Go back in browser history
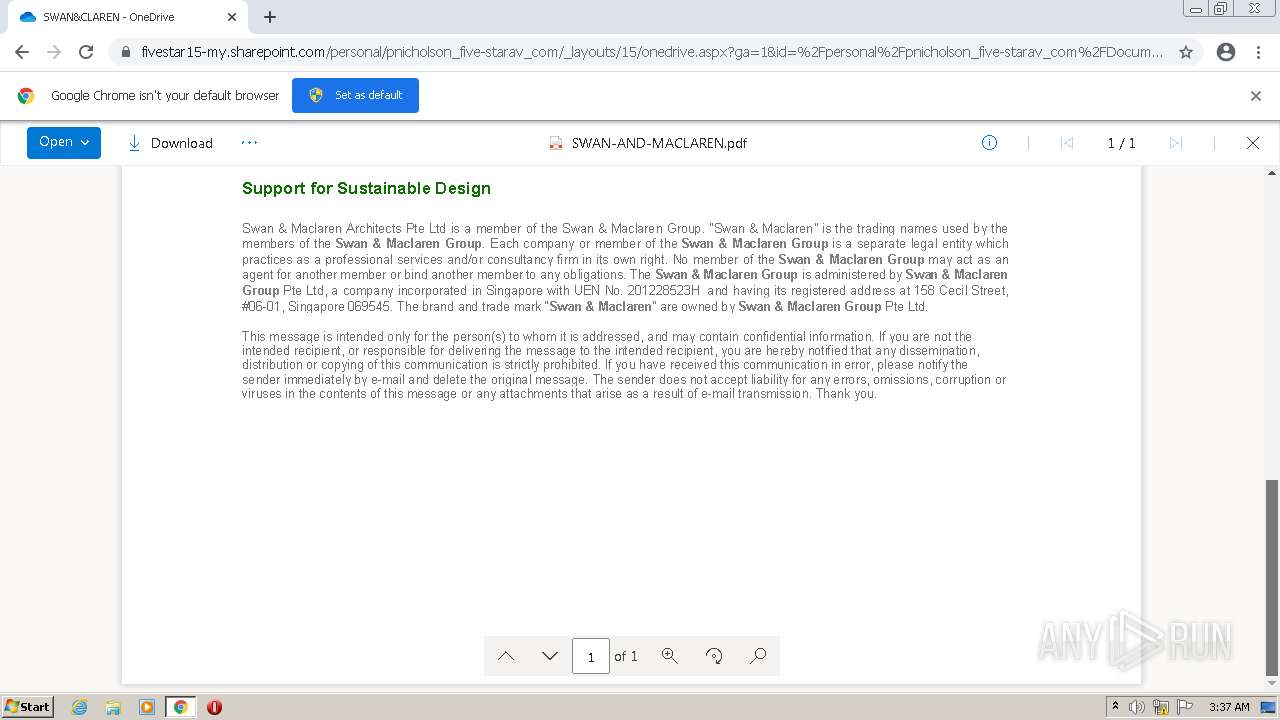Viewport: 1280px width, 720px height. pos(22,52)
